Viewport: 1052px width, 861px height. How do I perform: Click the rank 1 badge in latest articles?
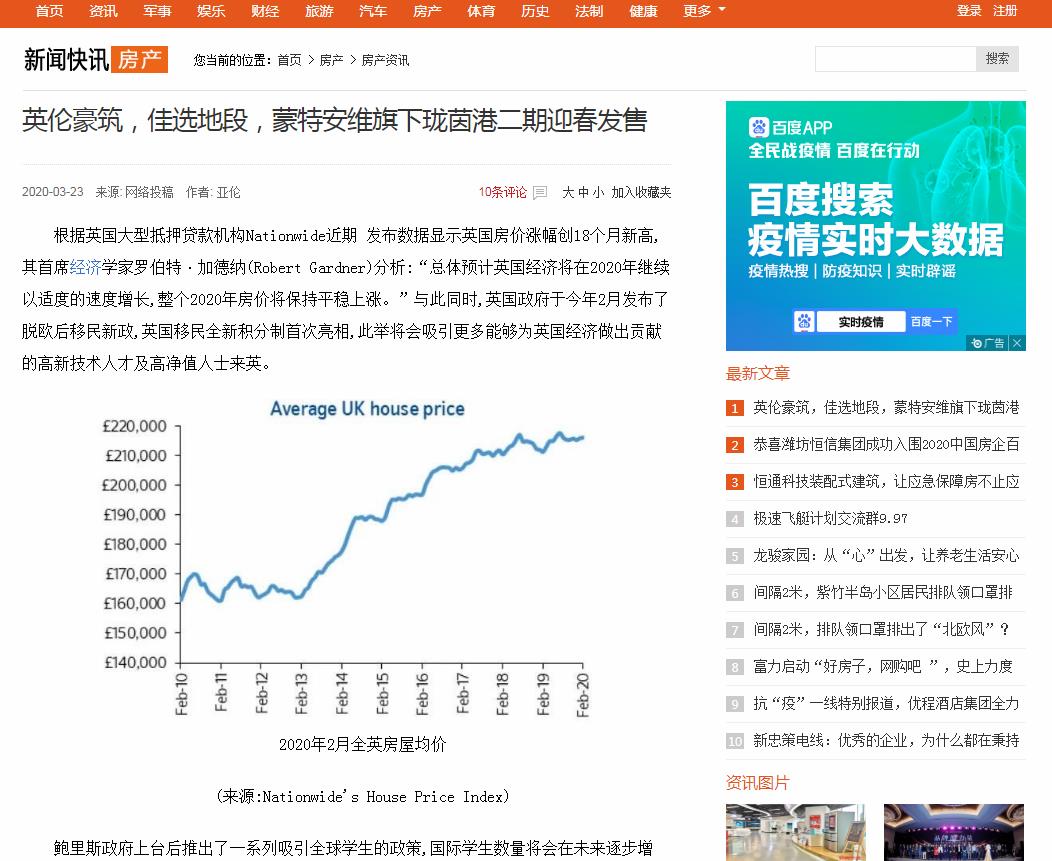point(735,408)
